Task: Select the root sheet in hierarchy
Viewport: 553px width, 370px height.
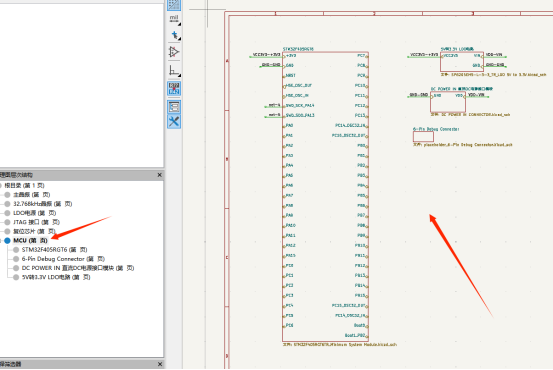Action: (x=24, y=185)
